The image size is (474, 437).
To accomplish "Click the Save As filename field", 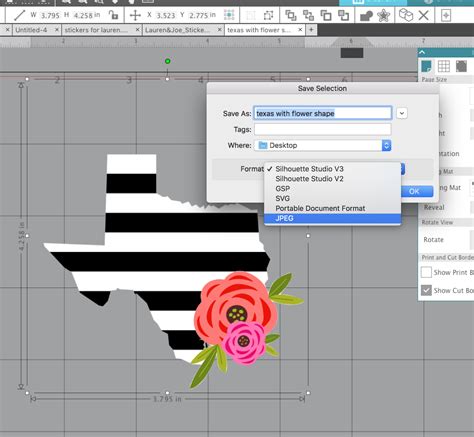I will click(322, 113).
